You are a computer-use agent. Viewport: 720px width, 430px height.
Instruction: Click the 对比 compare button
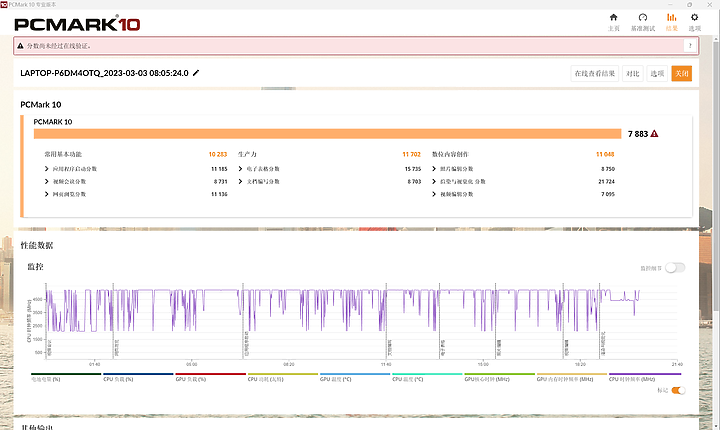[x=633, y=74]
